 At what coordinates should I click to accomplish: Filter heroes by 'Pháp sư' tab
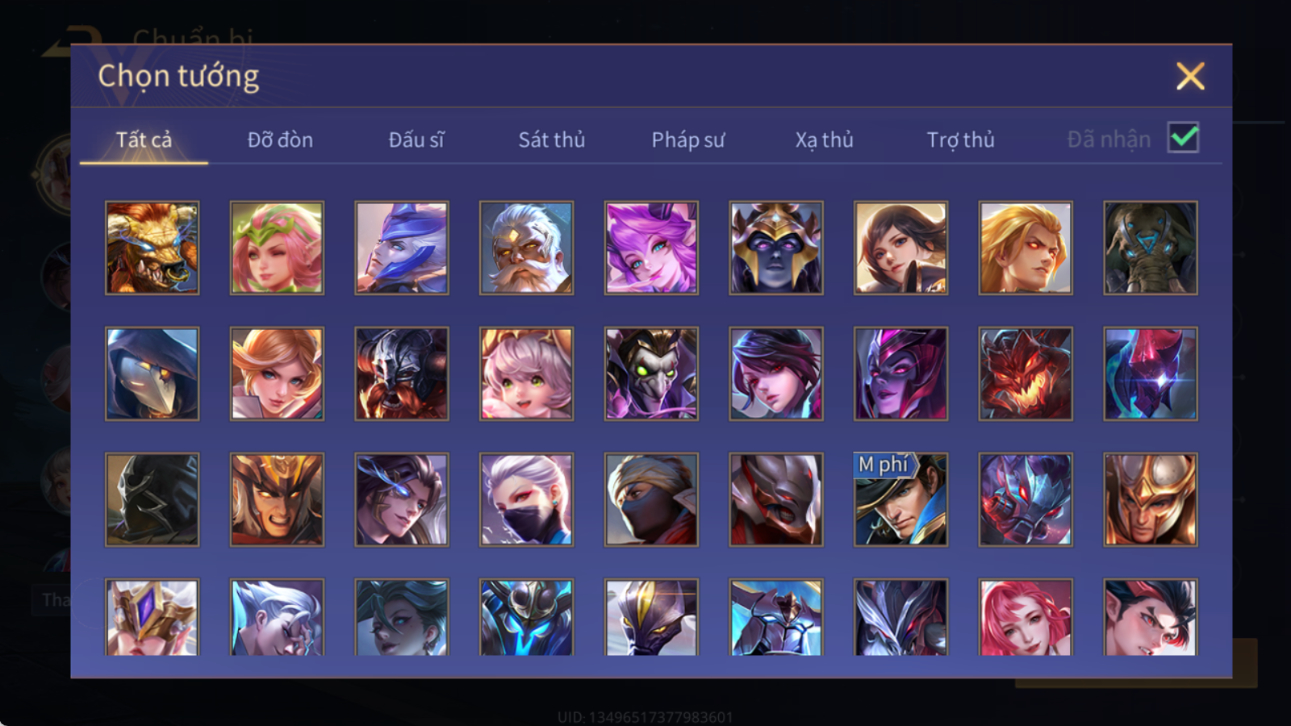click(688, 140)
